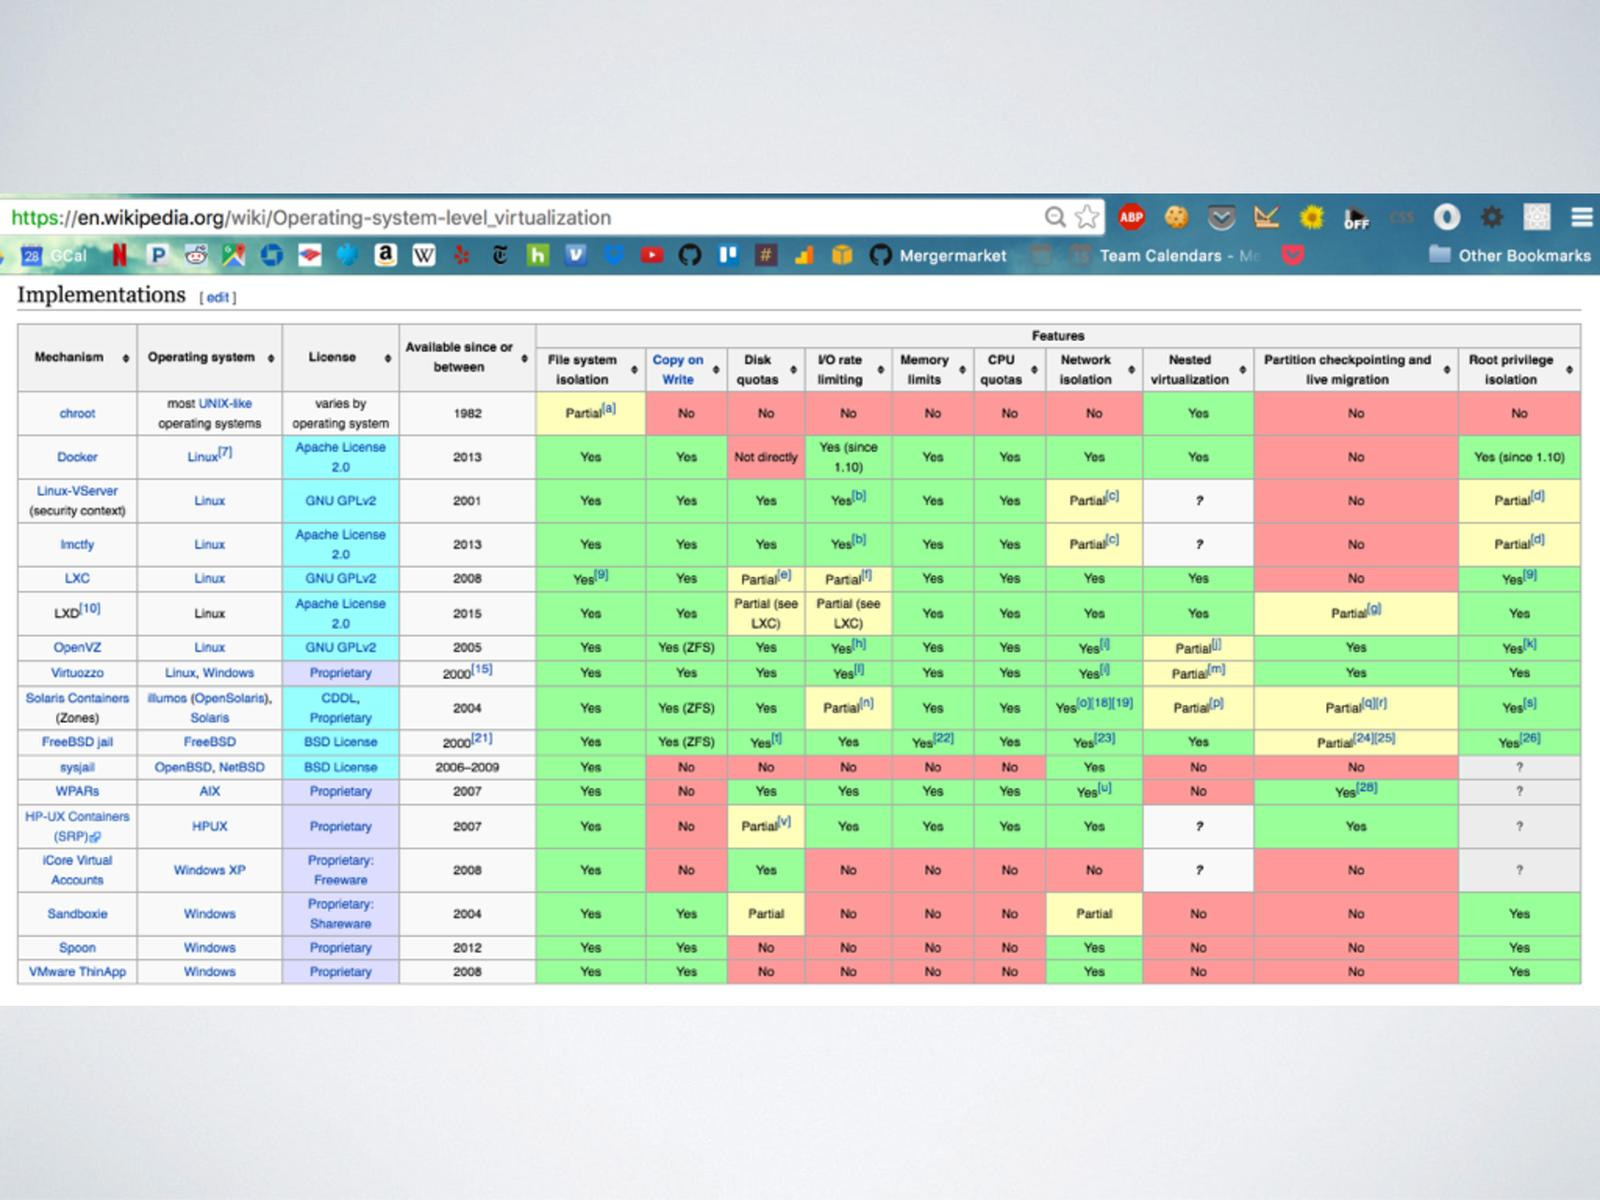Open the VMware ThinApp link

click(x=77, y=971)
